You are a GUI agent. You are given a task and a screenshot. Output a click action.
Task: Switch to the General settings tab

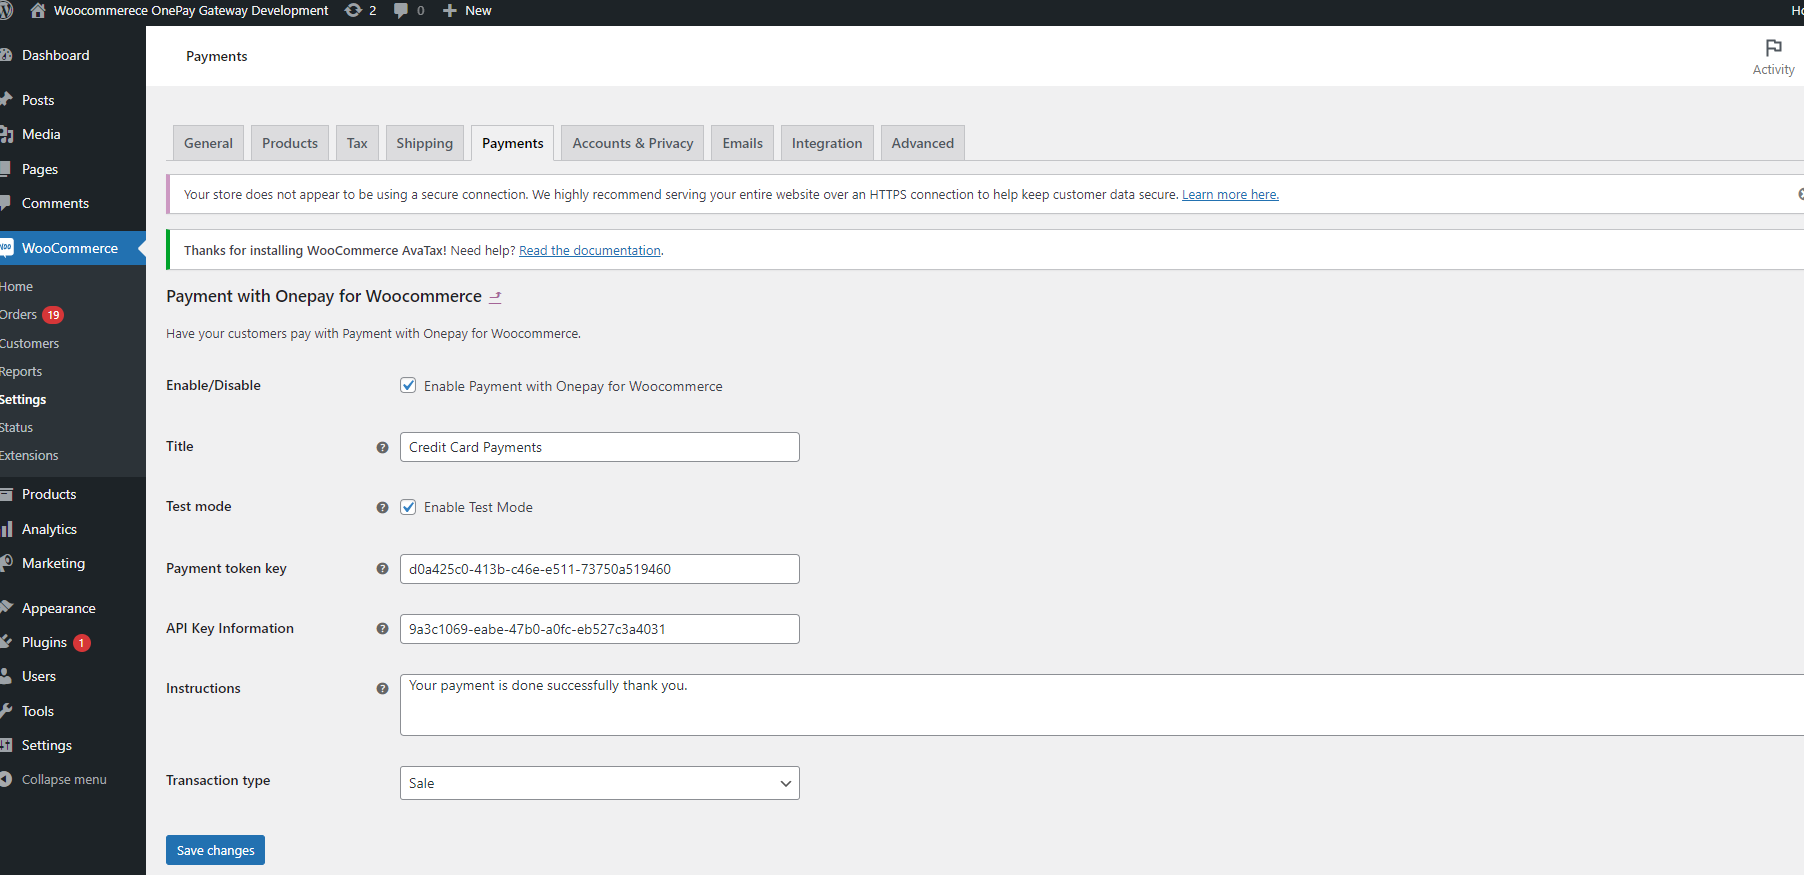[x=208, y=143]
